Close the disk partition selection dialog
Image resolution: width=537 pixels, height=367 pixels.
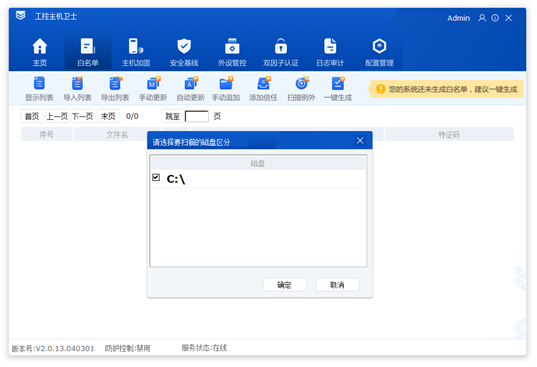tap(360, 140)
